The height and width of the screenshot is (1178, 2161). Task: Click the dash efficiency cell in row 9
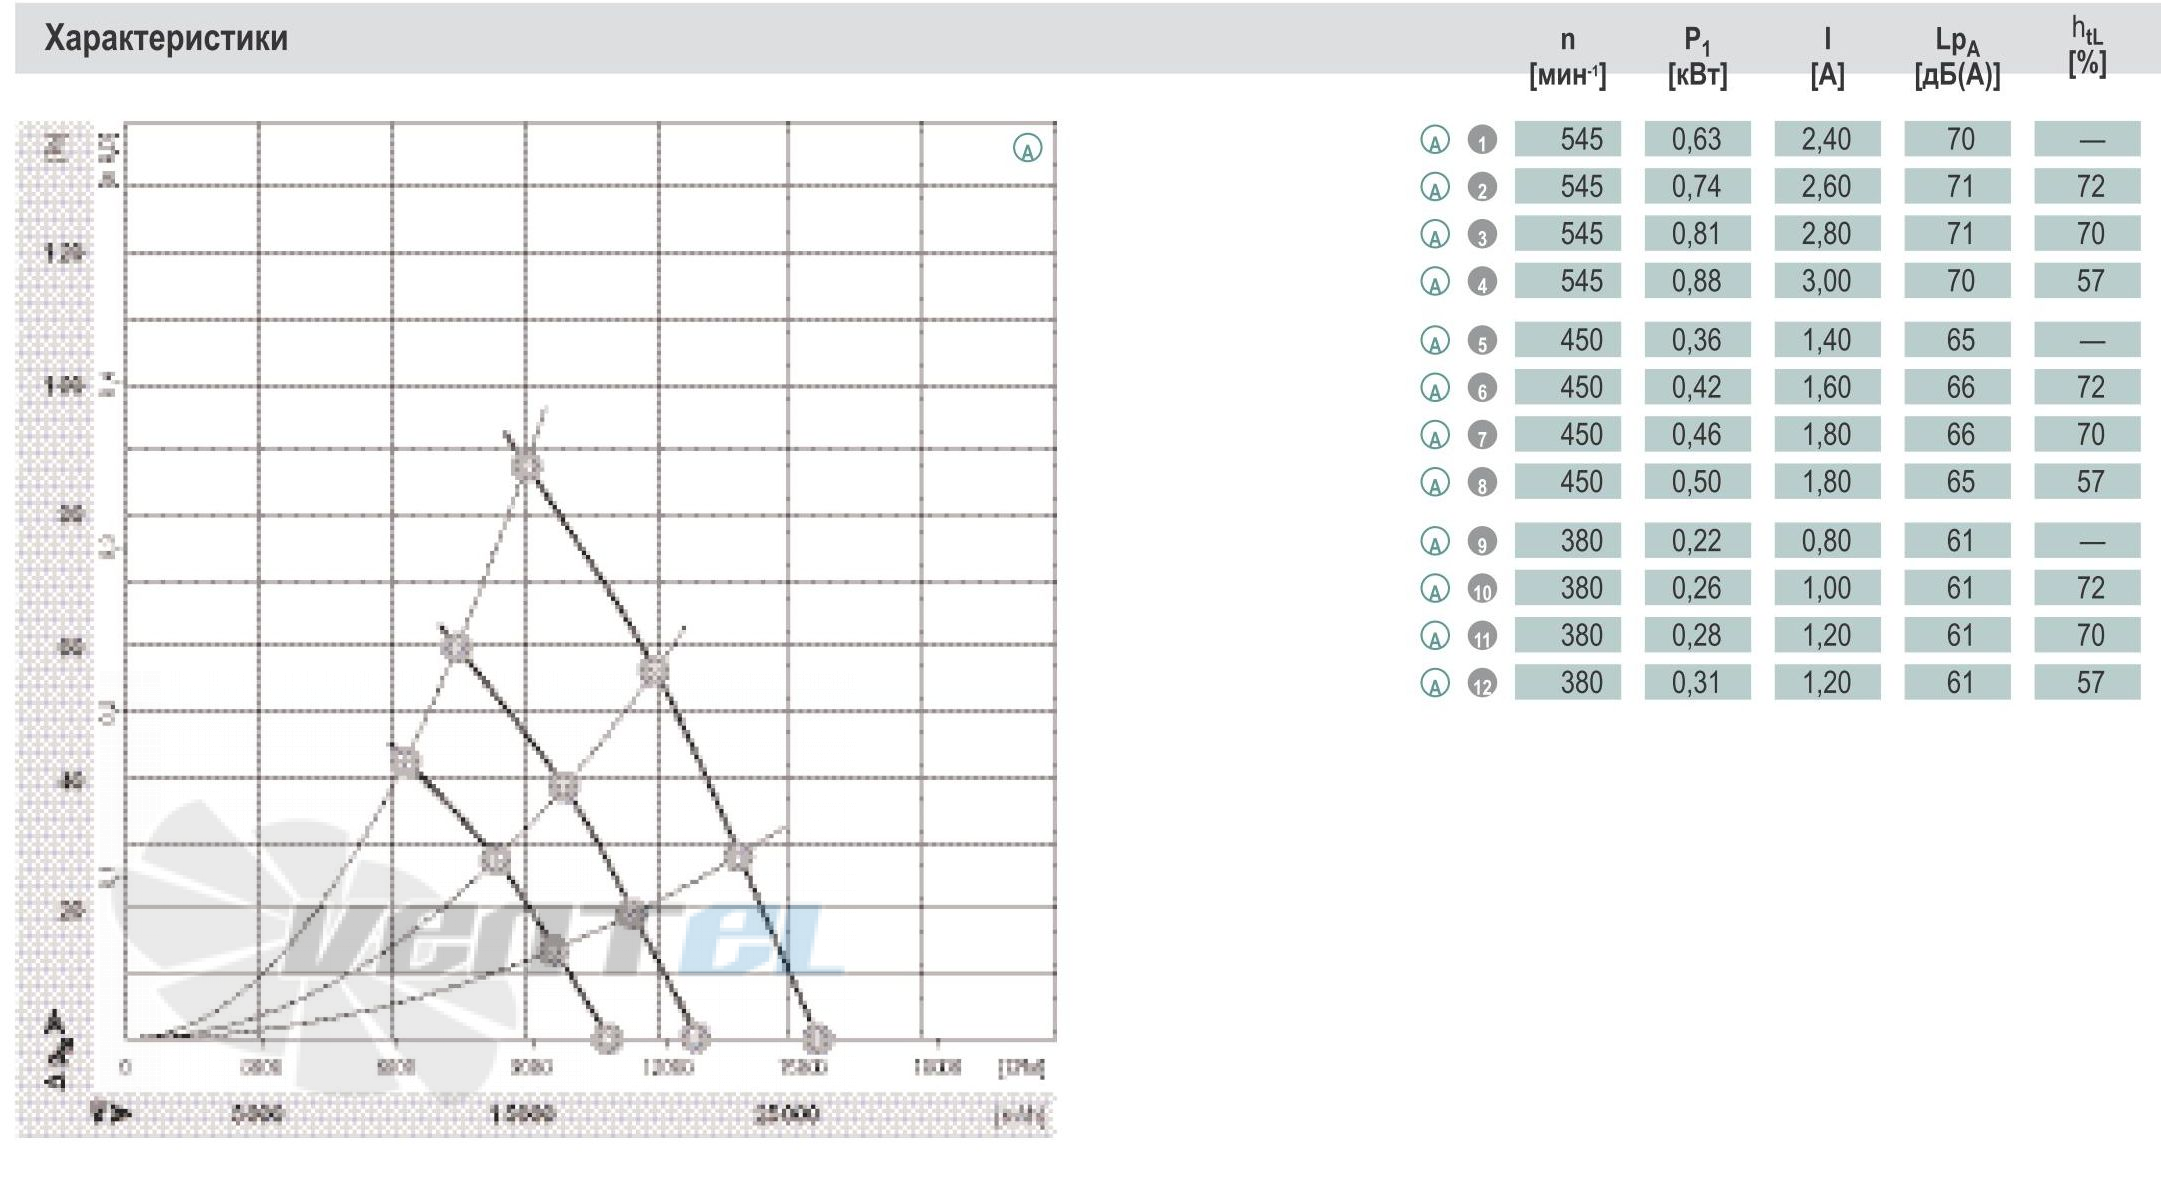[x=2087, y=541]
